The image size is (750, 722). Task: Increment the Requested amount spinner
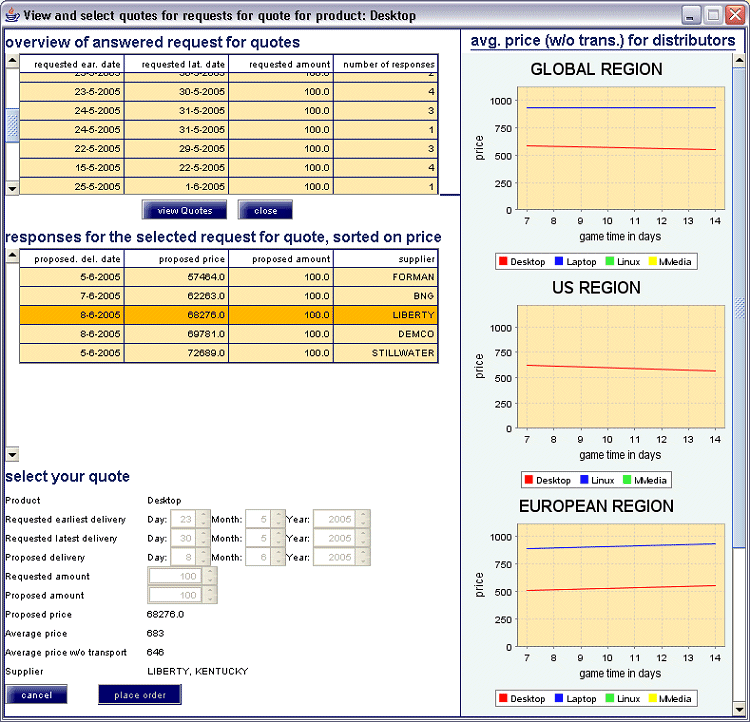click(210, 572)
